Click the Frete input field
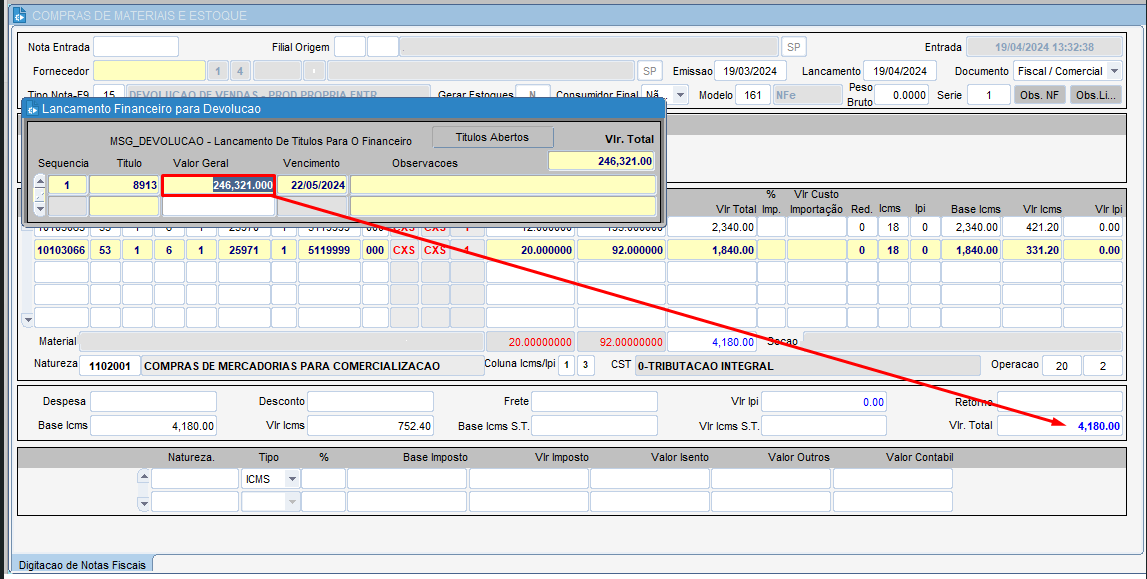The image size is (1147, 579). pos(594,401)
